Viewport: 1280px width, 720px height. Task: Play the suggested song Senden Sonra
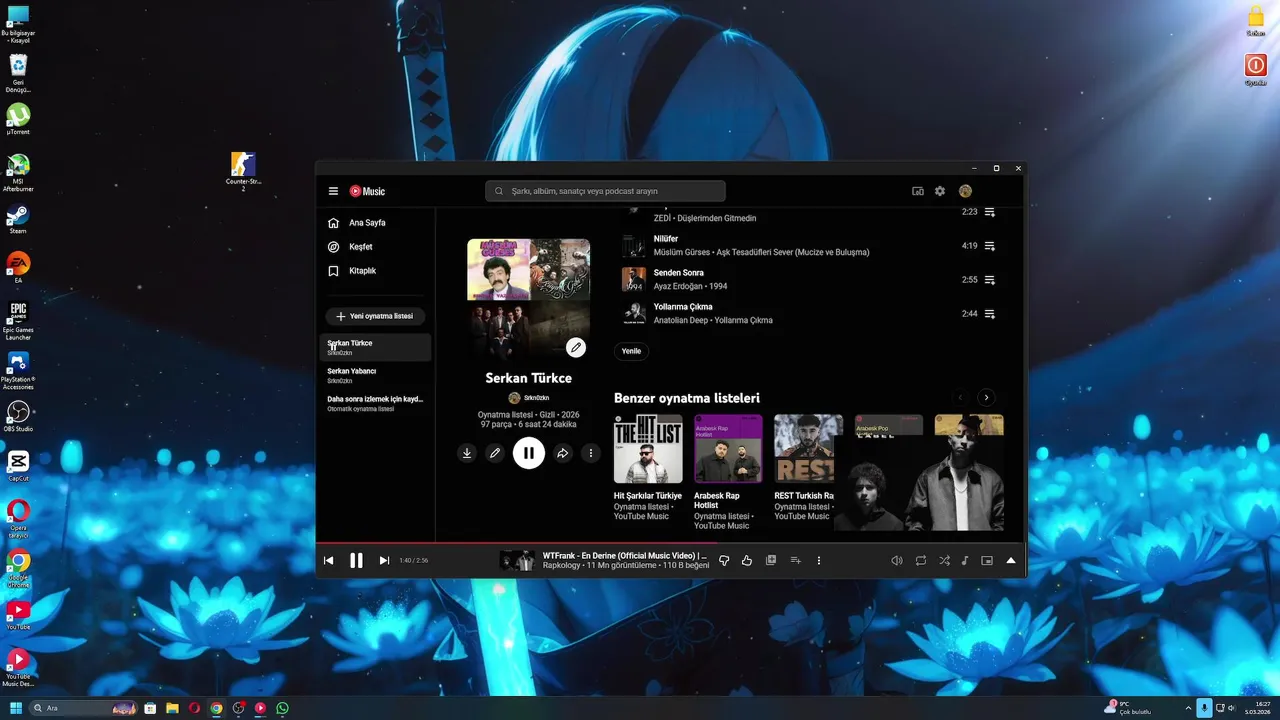click(x=679, y=273)
